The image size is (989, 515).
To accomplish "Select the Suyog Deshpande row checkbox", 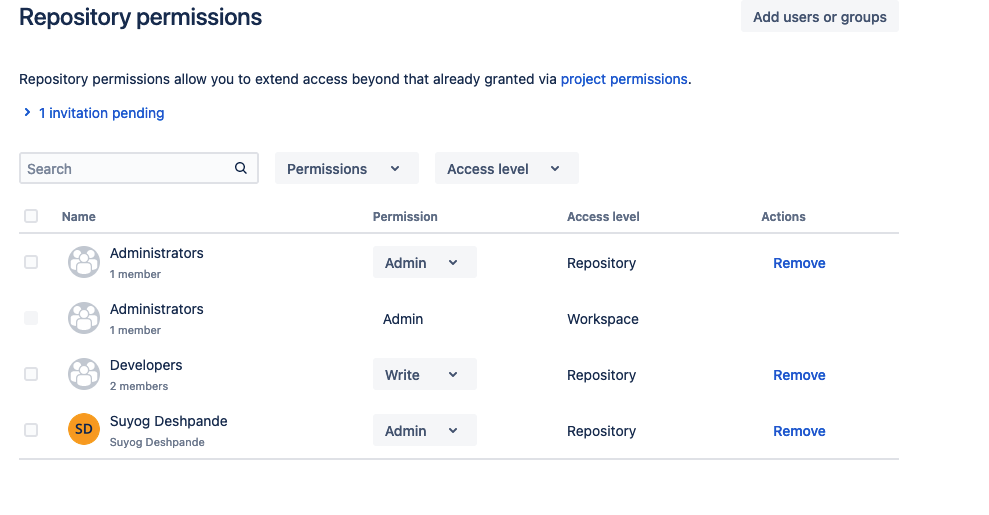I will (31, 430).
